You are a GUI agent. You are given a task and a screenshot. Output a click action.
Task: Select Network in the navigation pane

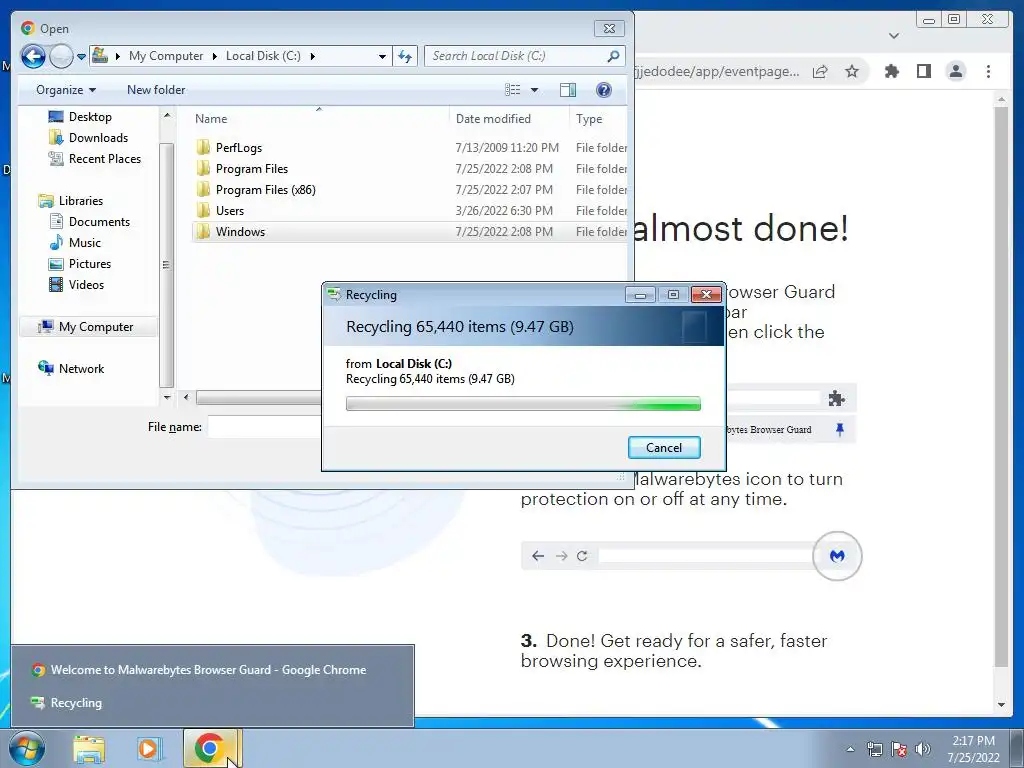click(x=81, y=368)
